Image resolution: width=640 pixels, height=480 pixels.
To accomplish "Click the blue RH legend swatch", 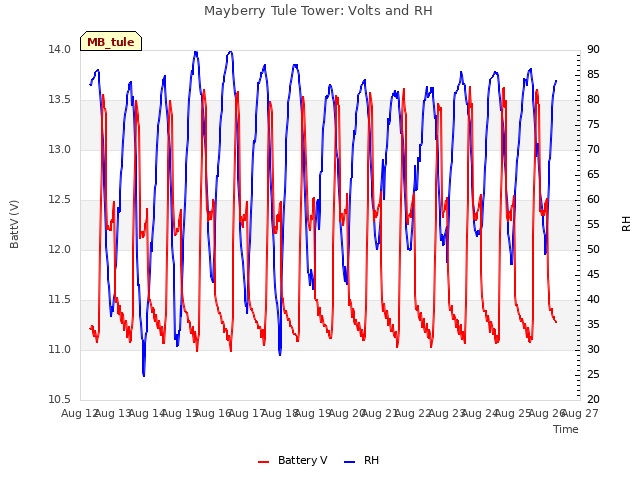I will (x=349, y=462).
